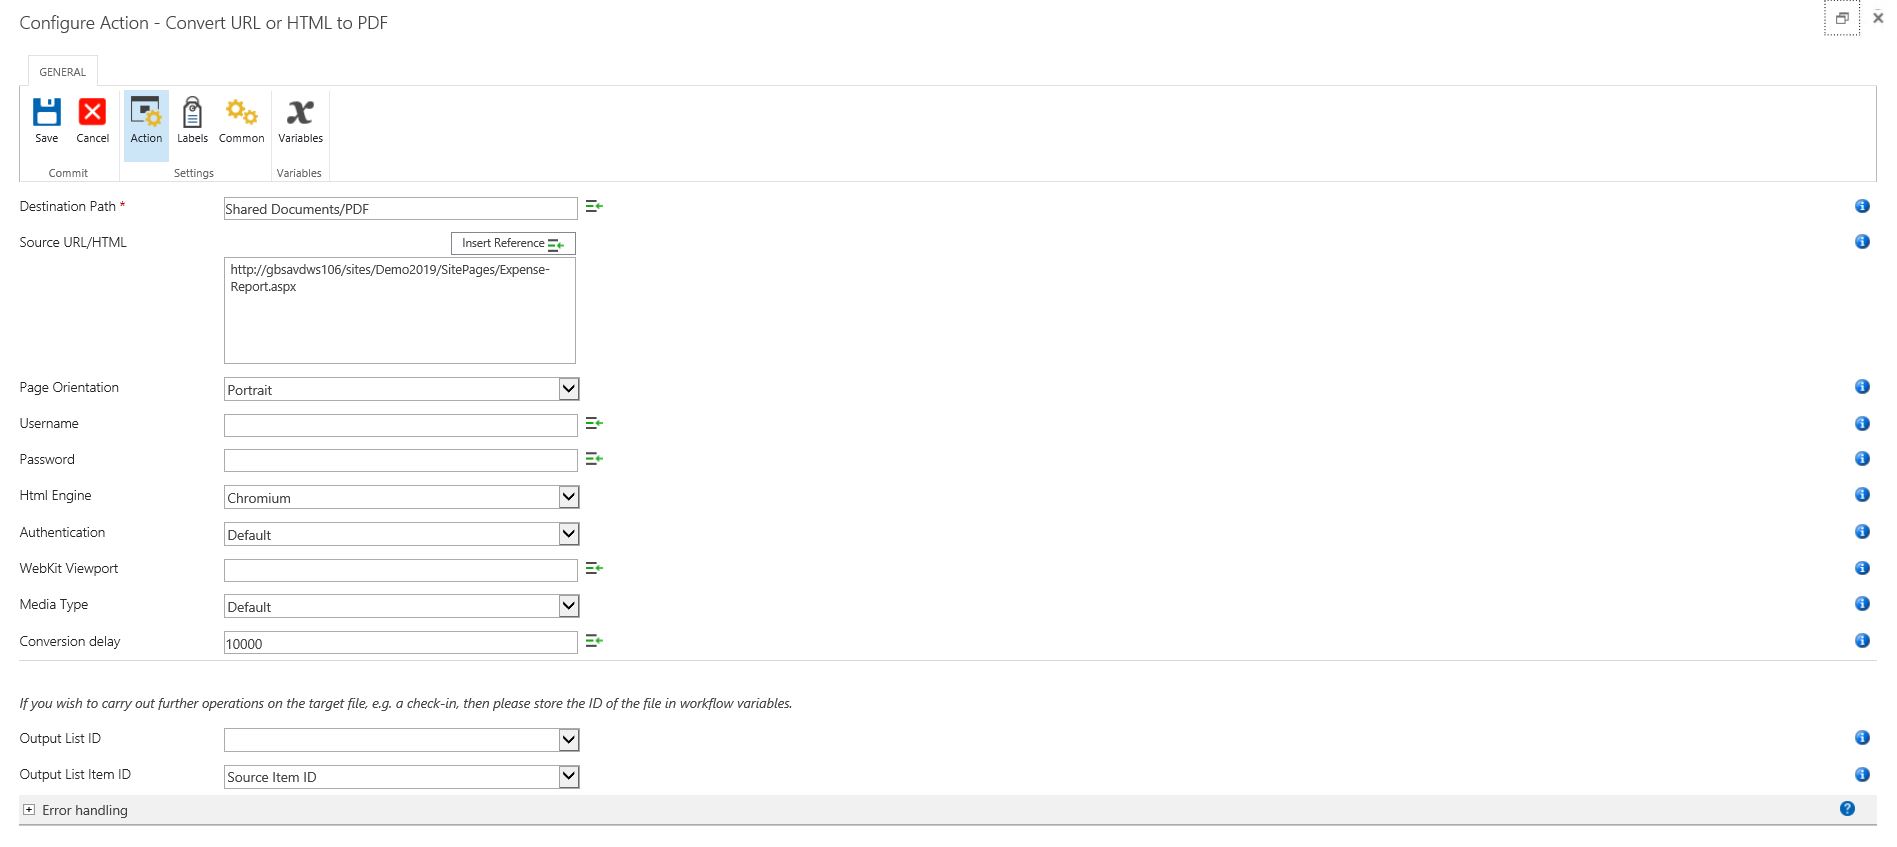The width and height of the screenshot is (1897, 847).
Task: Switch to the GENERAL tab
Action: point(62,72)
